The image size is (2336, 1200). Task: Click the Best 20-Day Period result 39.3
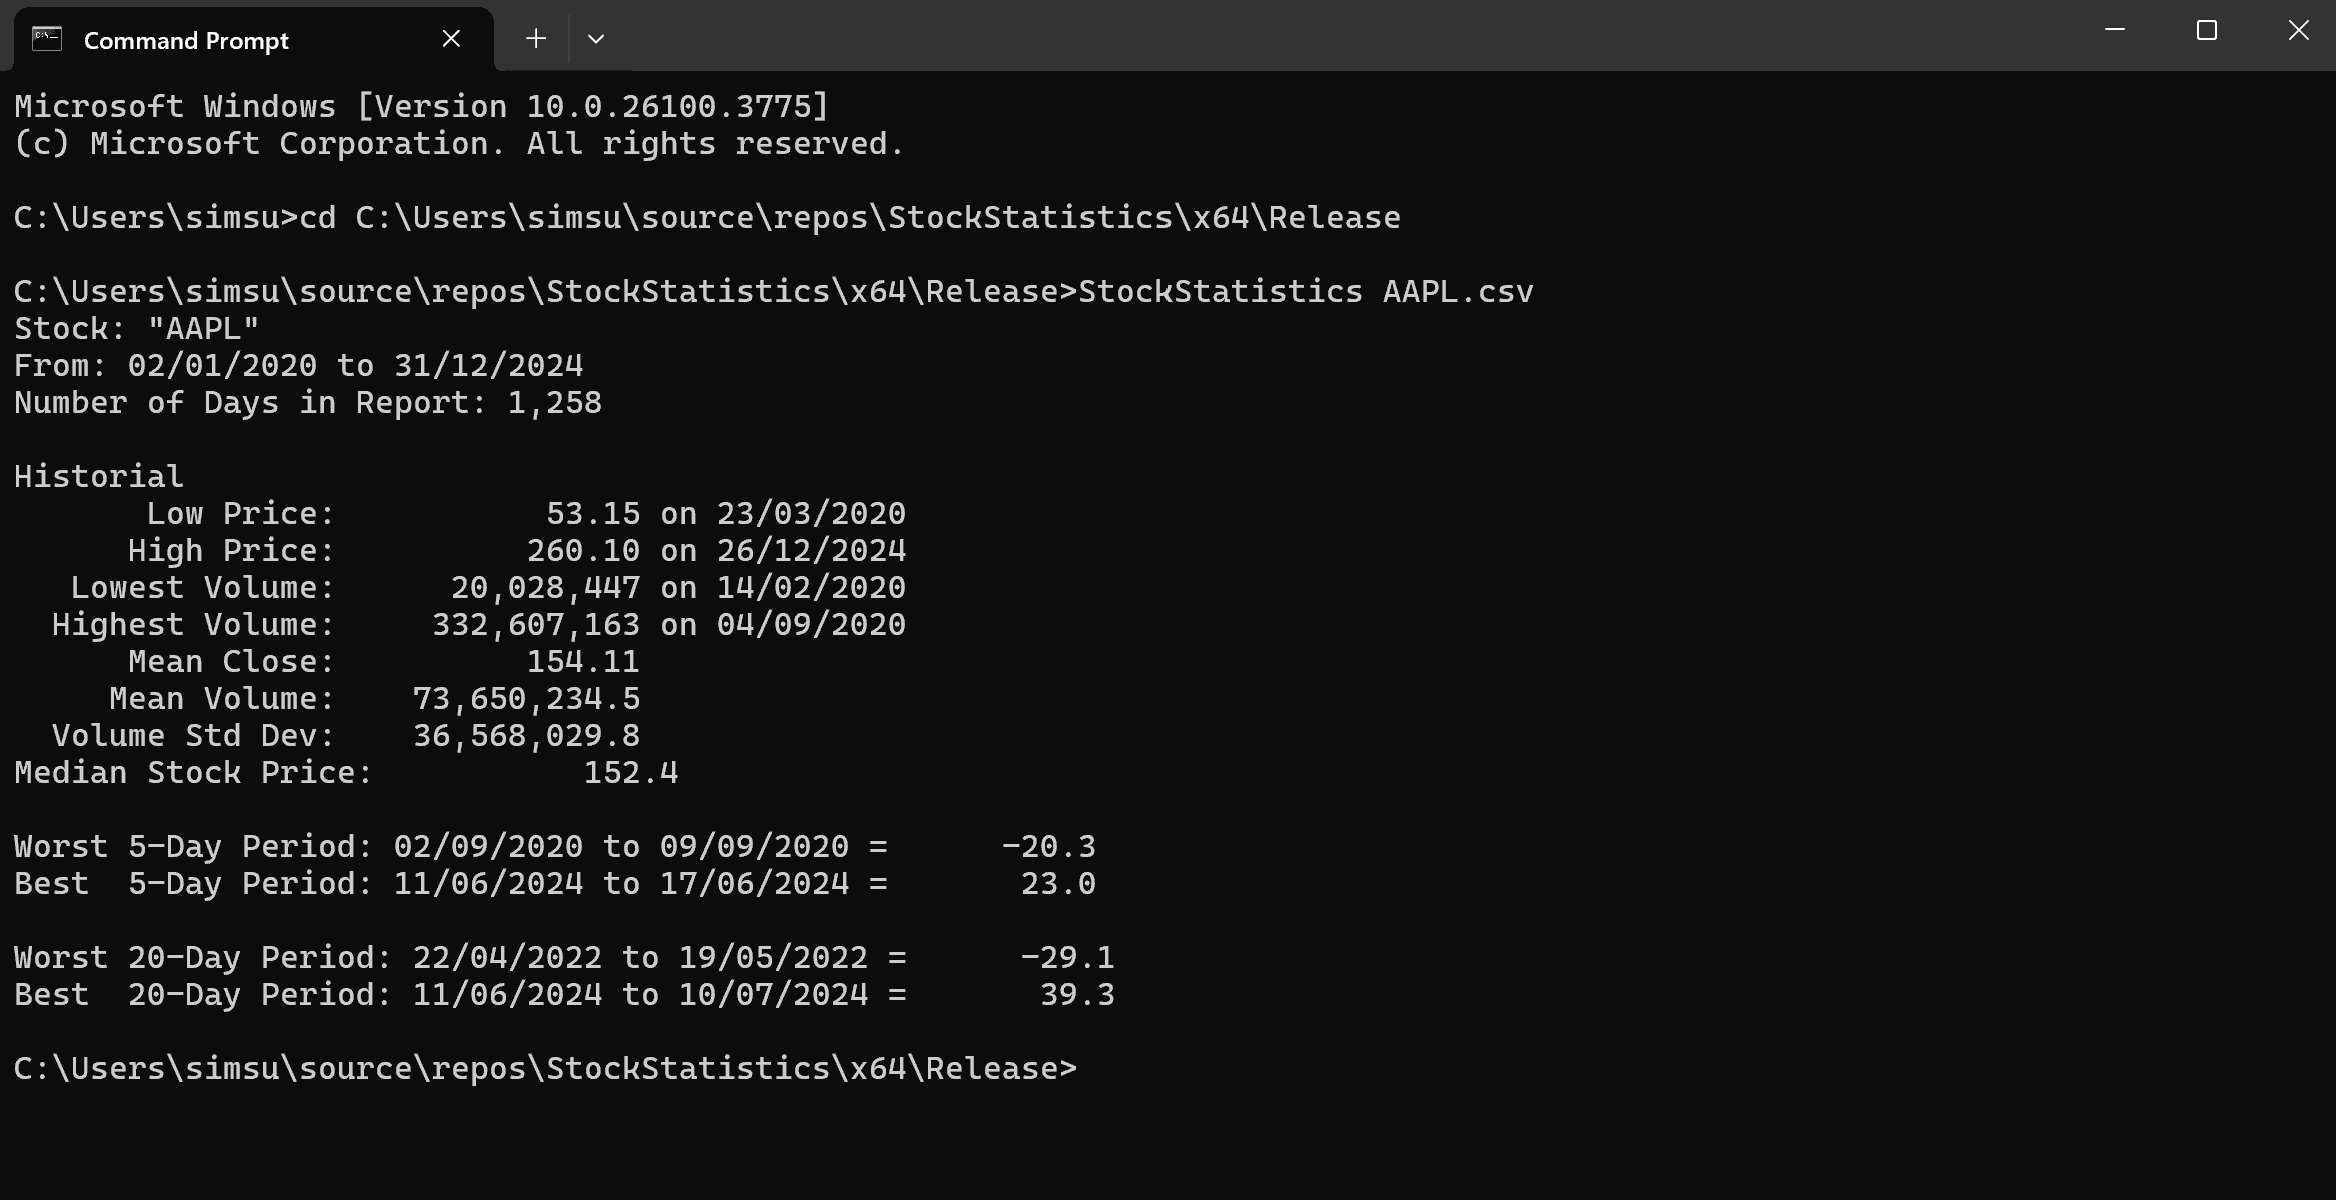pyautogui.click(x=1077, y=995)
